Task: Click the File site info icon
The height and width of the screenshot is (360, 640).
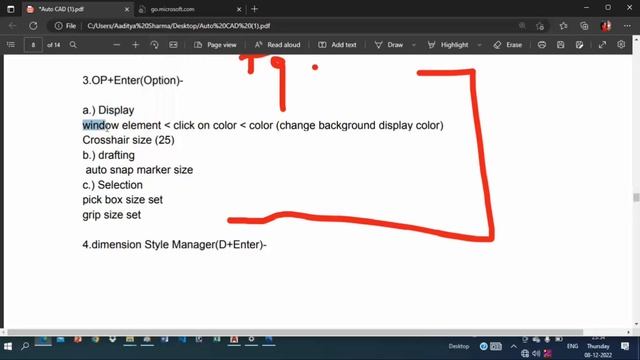Action: pos(65,26)
